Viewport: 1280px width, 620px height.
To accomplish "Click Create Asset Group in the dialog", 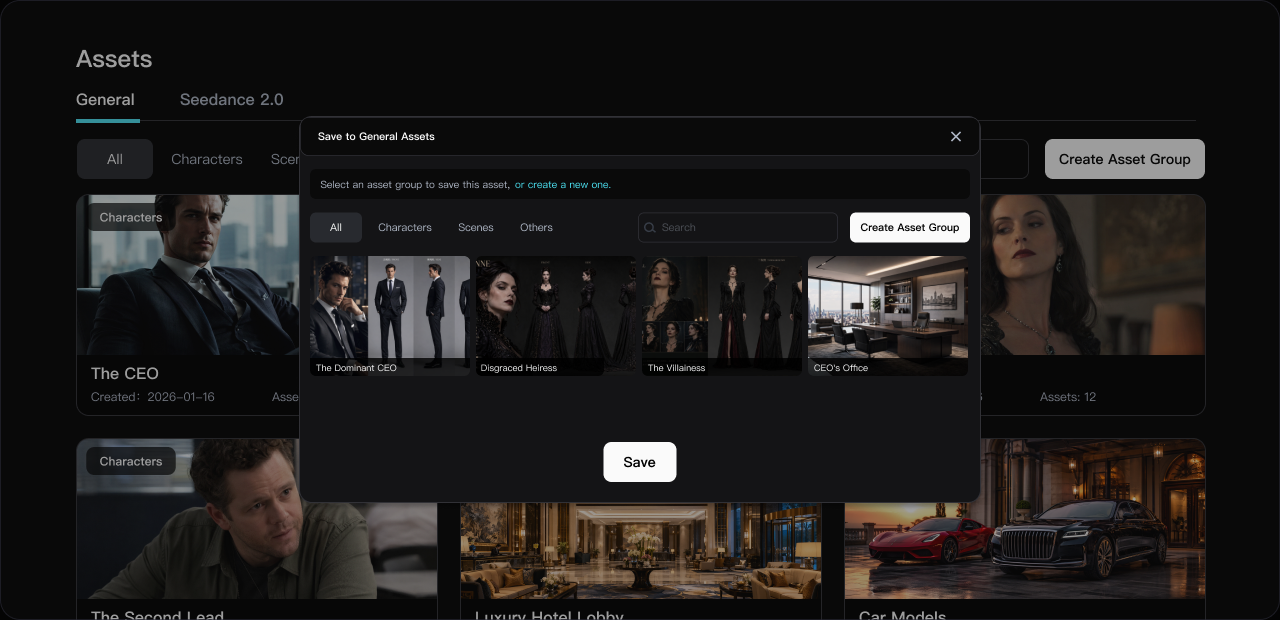I will click(x=910, y=227).
